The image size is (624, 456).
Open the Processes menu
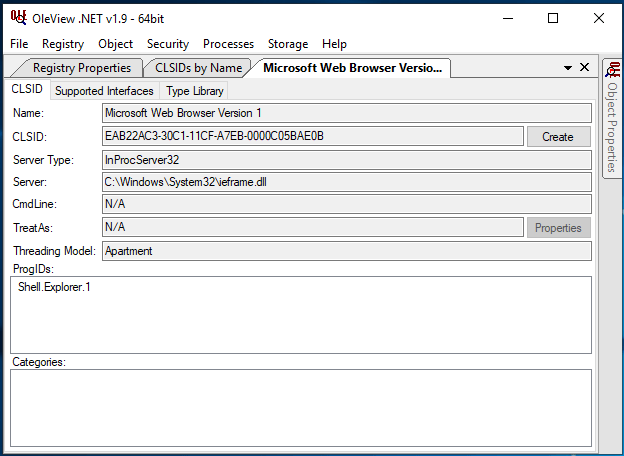click(228, 44)
